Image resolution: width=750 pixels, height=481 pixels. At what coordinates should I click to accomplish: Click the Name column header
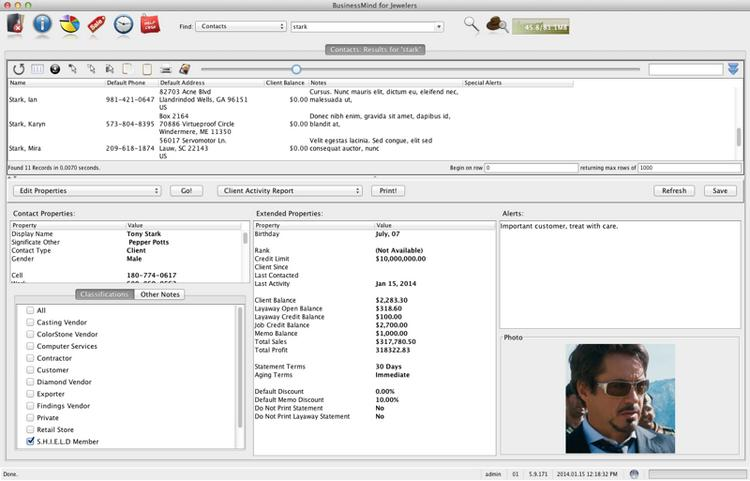pos(56,83)
